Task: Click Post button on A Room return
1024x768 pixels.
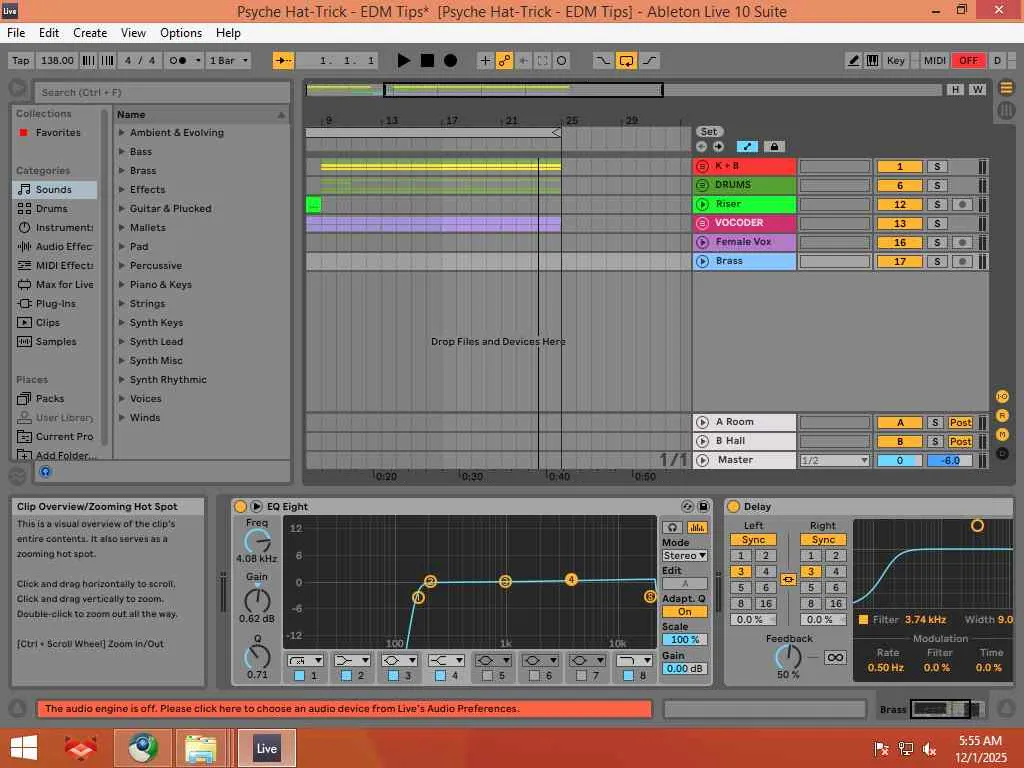Action: click(960, 423)
